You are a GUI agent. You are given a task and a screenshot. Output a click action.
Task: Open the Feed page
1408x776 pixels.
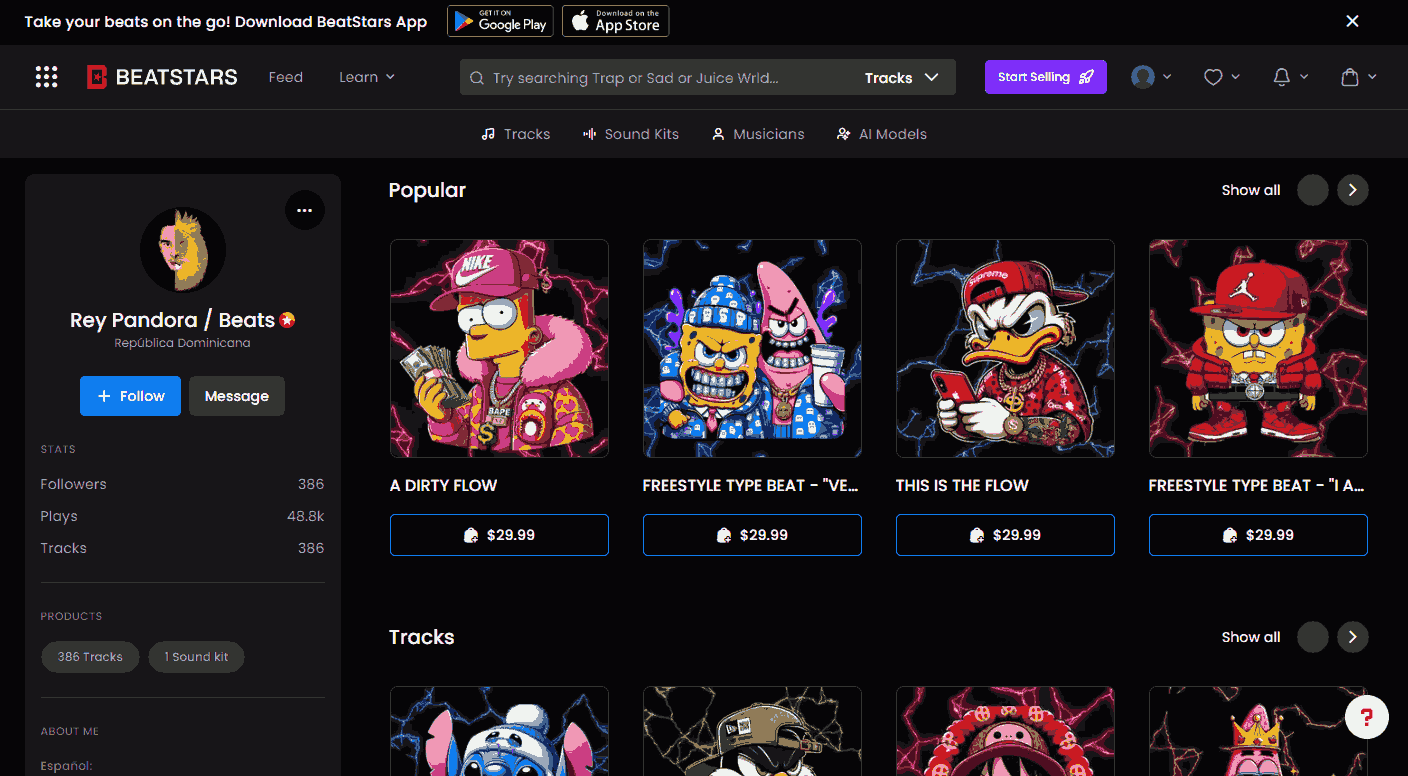point(285,77)
